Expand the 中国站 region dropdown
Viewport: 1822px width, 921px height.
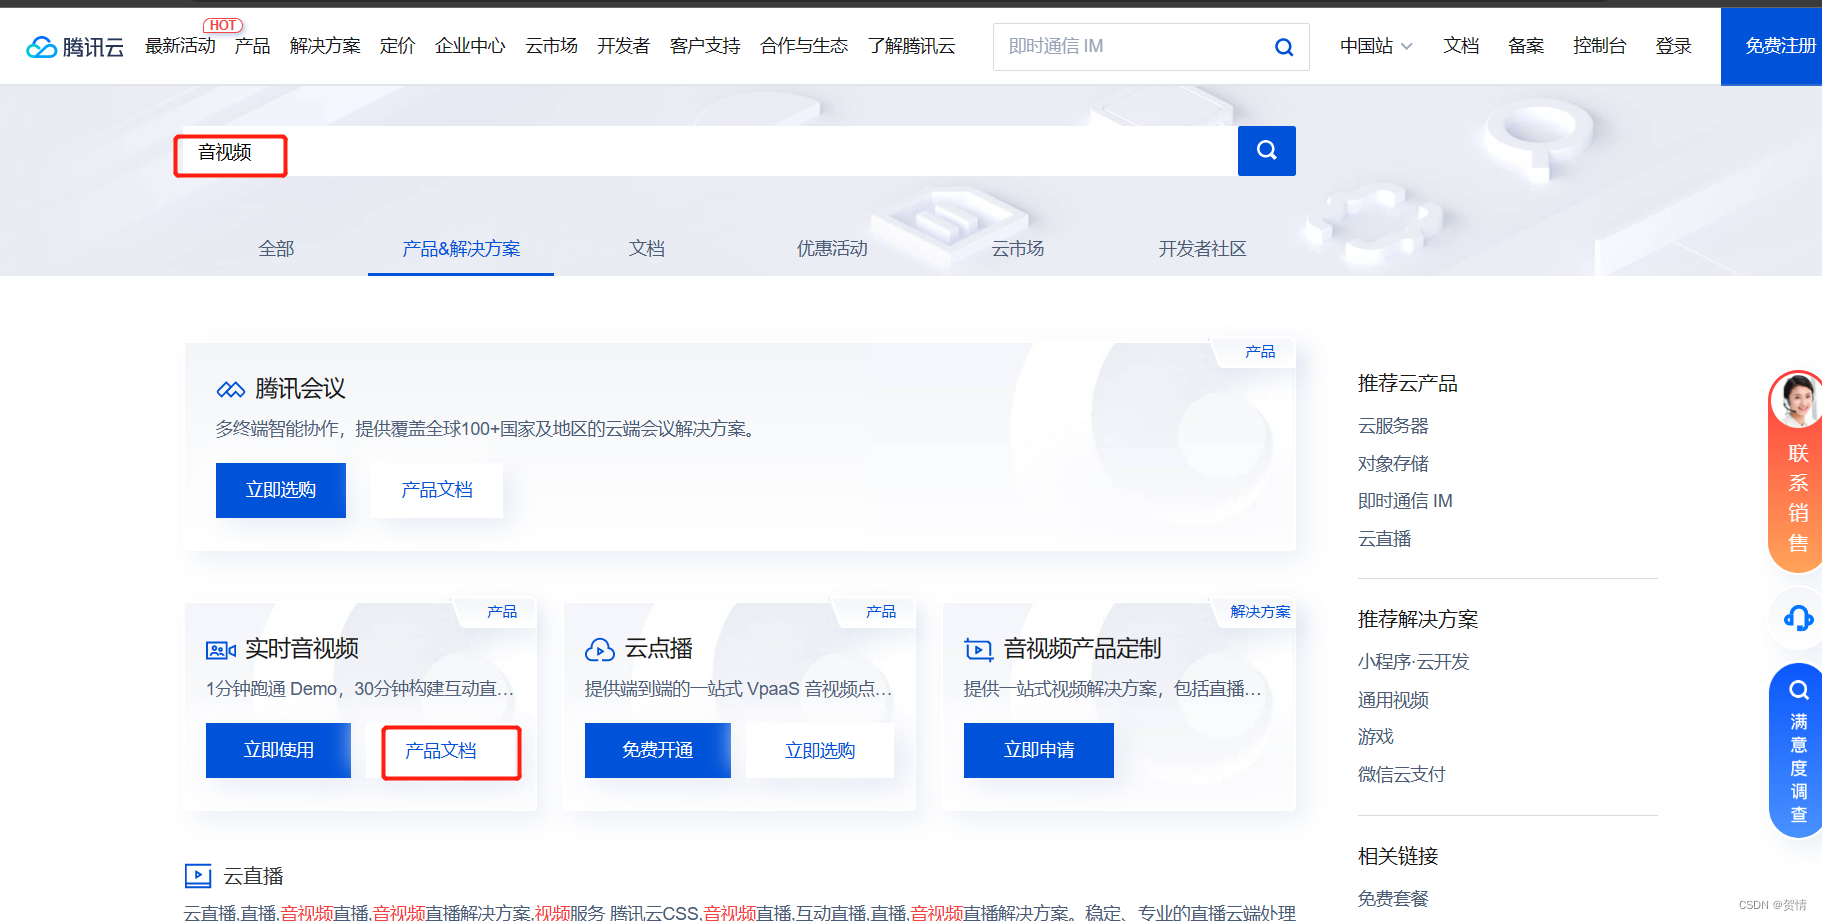[1376, 46]
